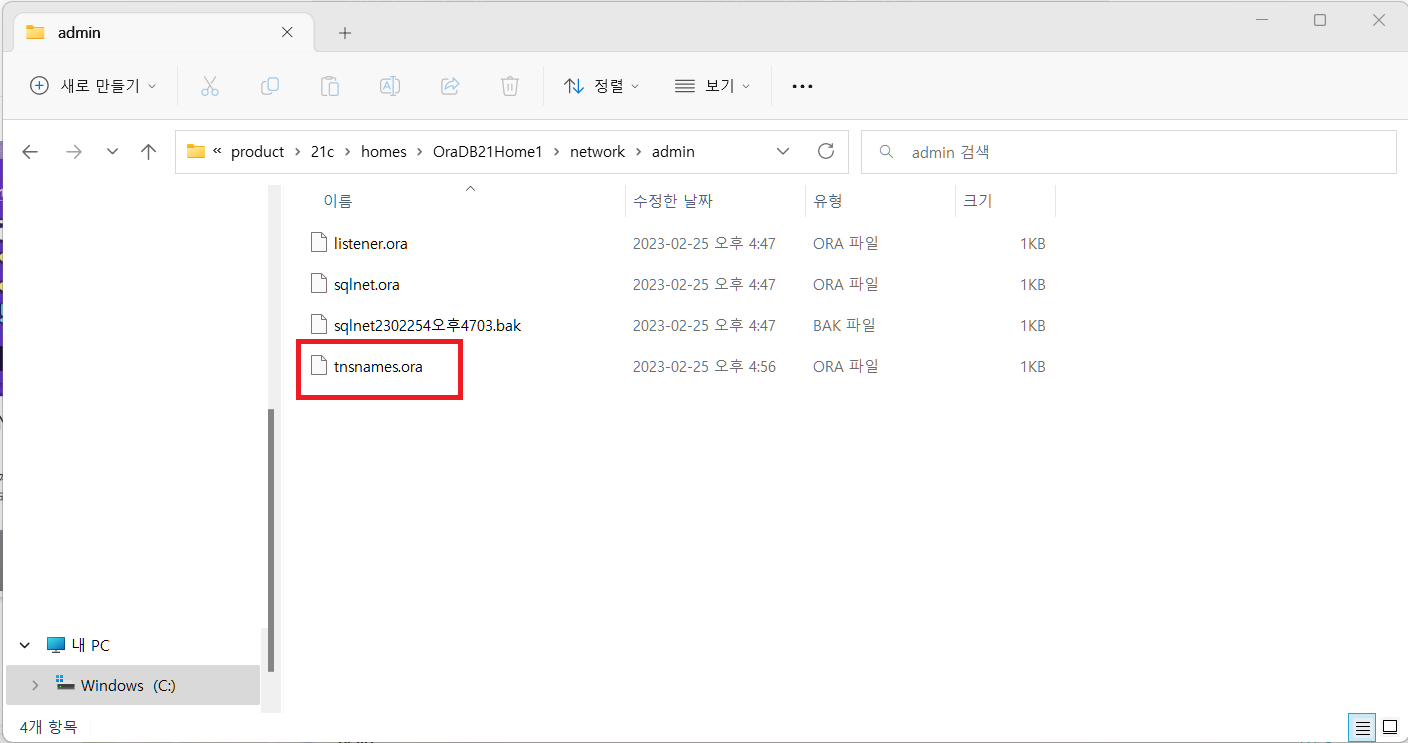
Task: Maximize the Explorer window
Action: (1320, 20)
